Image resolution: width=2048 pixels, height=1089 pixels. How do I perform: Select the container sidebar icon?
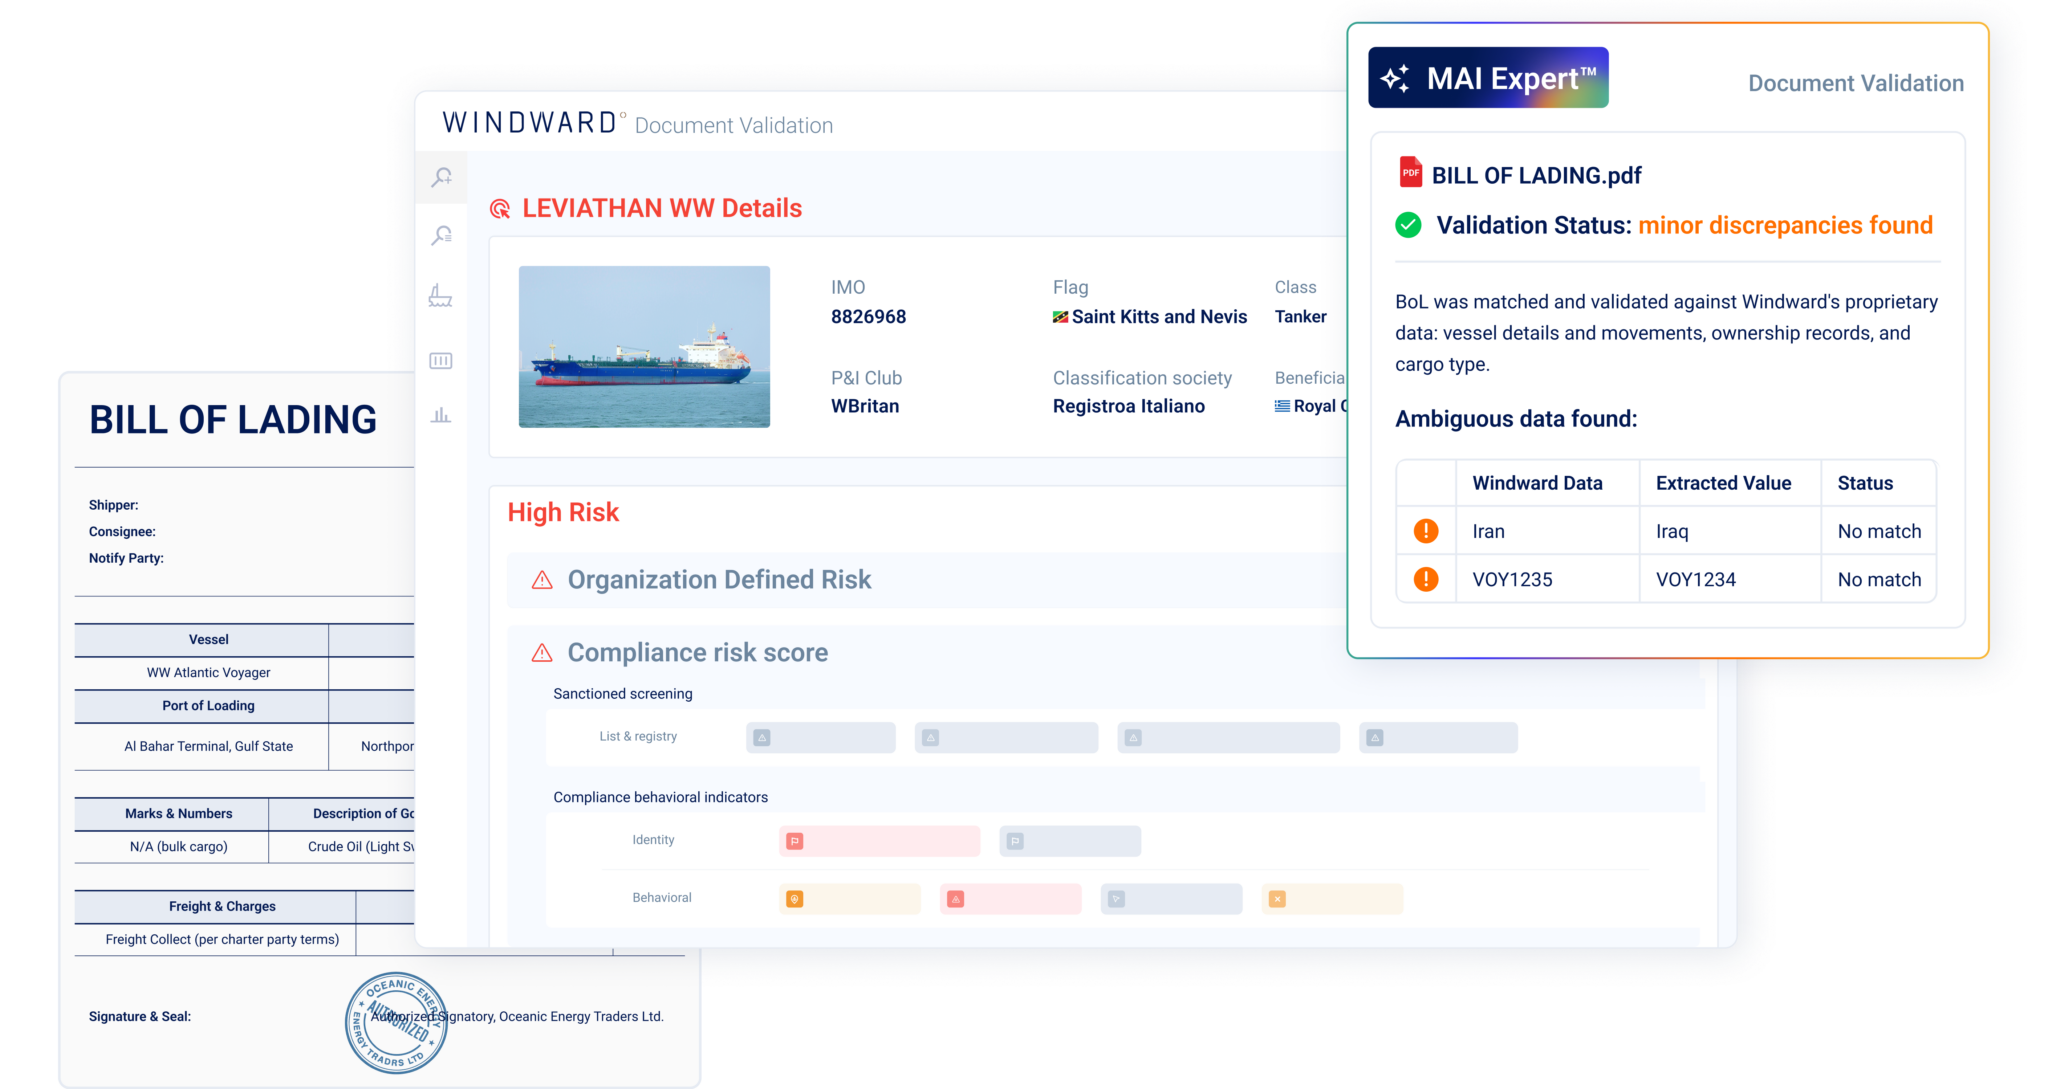pos(441,361)
